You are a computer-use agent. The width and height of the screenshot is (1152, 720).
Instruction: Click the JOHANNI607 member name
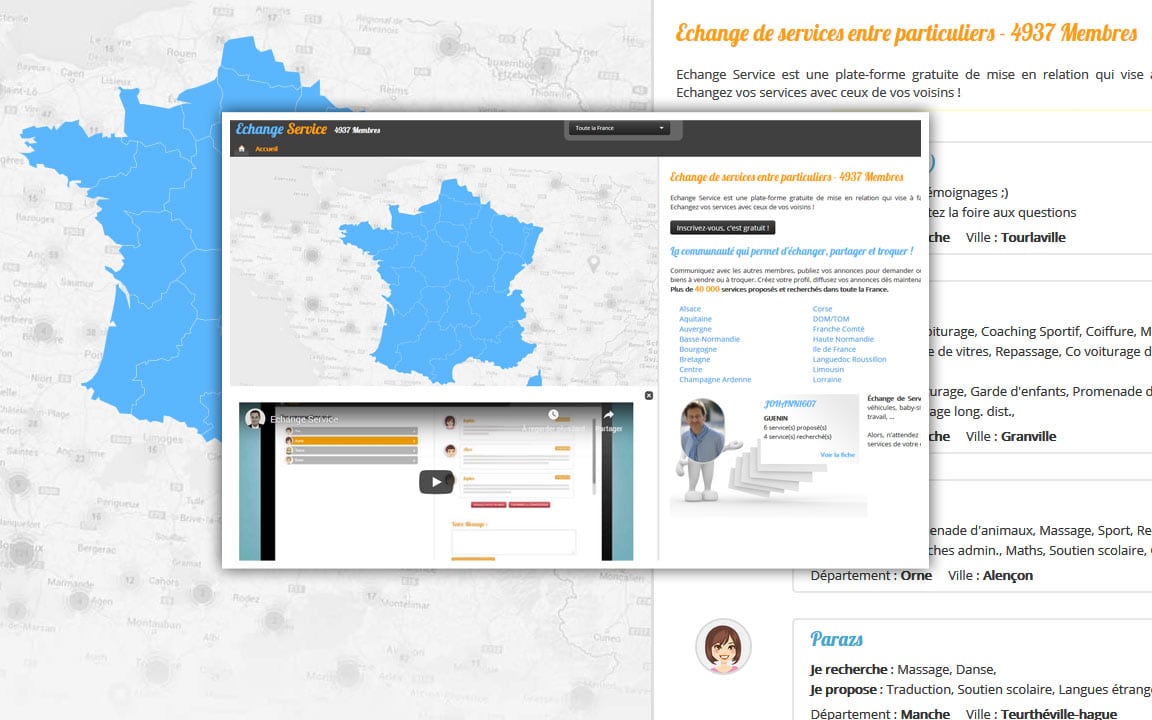click(790, 404)
